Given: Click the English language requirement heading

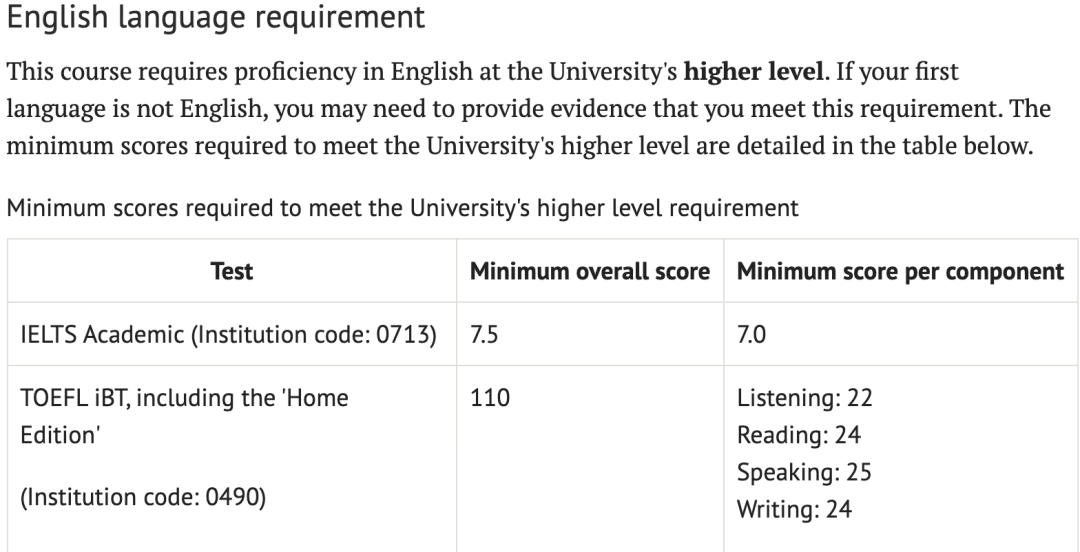Looking at the screenshot, I should pos(216,17).
